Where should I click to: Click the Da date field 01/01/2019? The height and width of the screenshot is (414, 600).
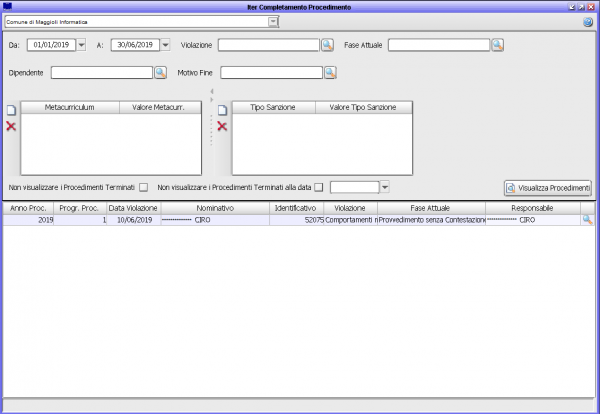(52, 45)
